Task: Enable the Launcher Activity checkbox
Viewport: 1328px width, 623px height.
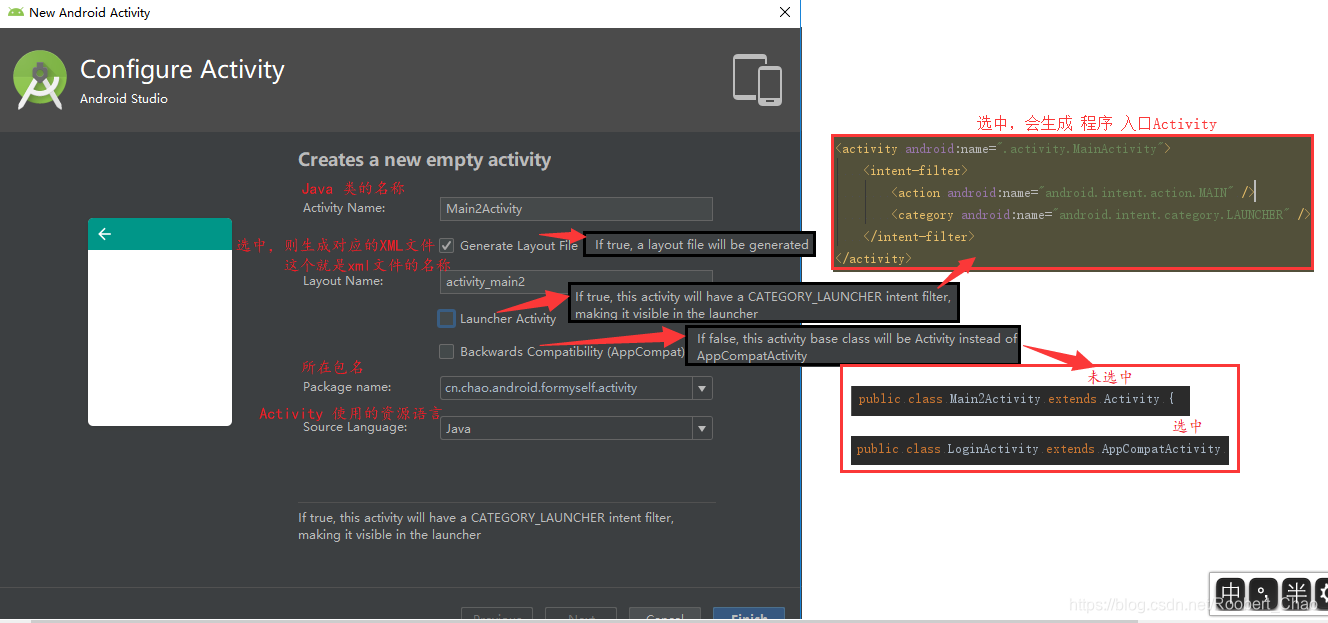Action: point(447,318)
